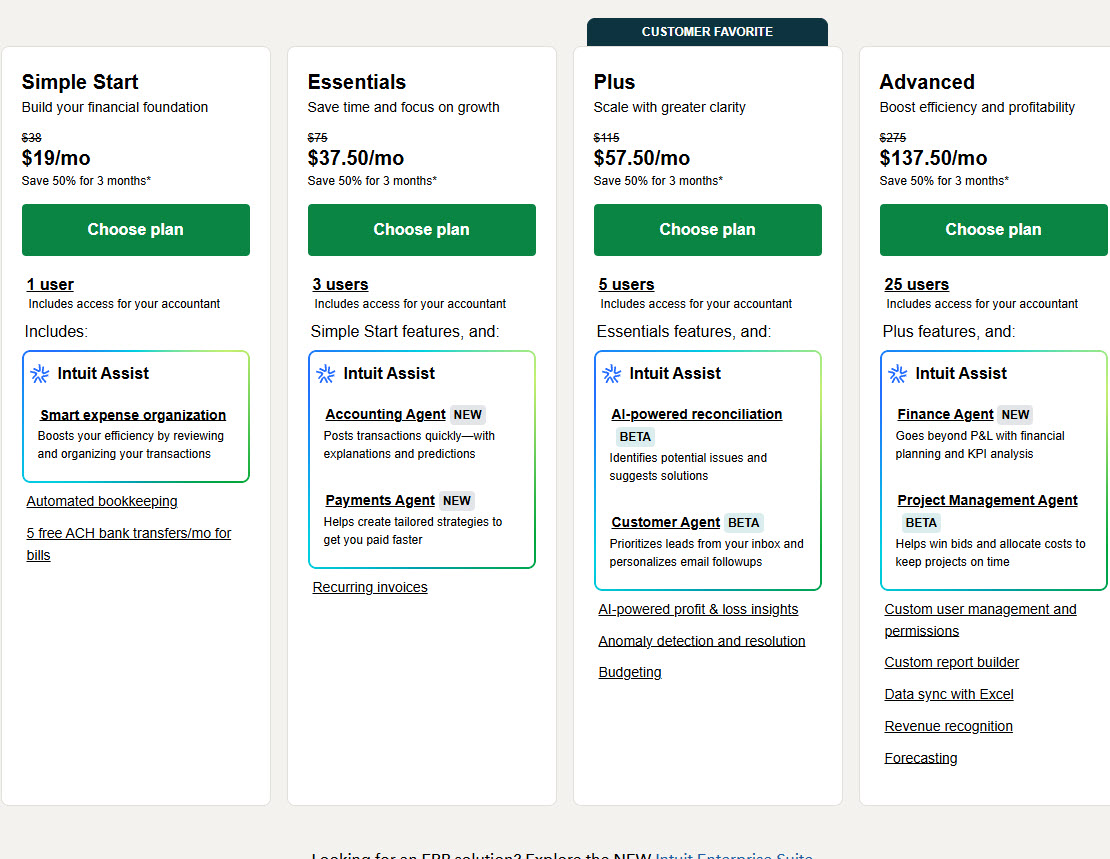Choose the Advanced plan

point(994,229)
